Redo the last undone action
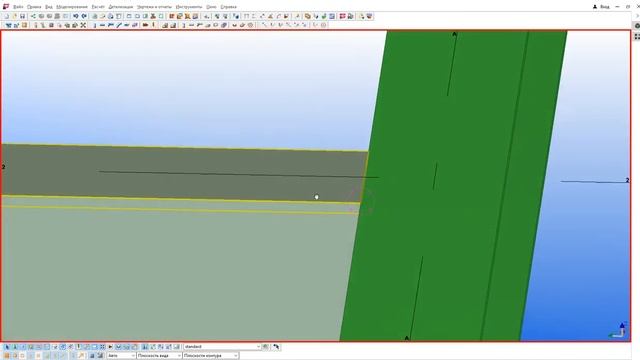The height and width of the screenshot is (360, 640). tap(84, 16)
